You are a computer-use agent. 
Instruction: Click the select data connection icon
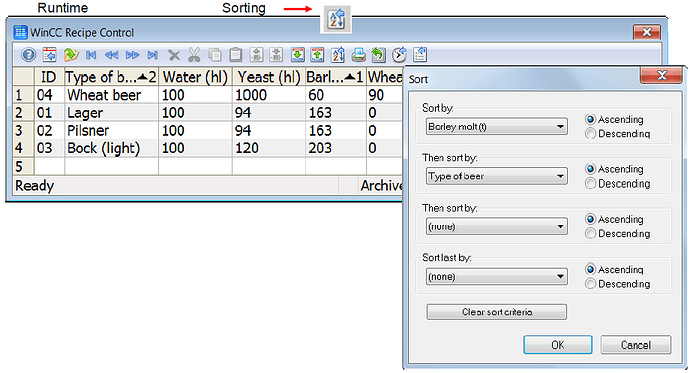[71, 55]
